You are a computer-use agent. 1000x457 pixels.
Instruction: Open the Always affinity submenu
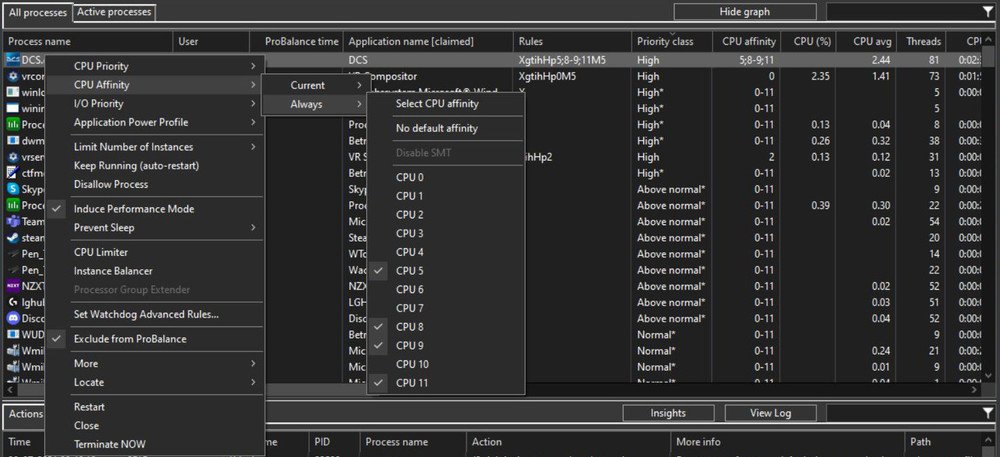click(x=314, y=104)
